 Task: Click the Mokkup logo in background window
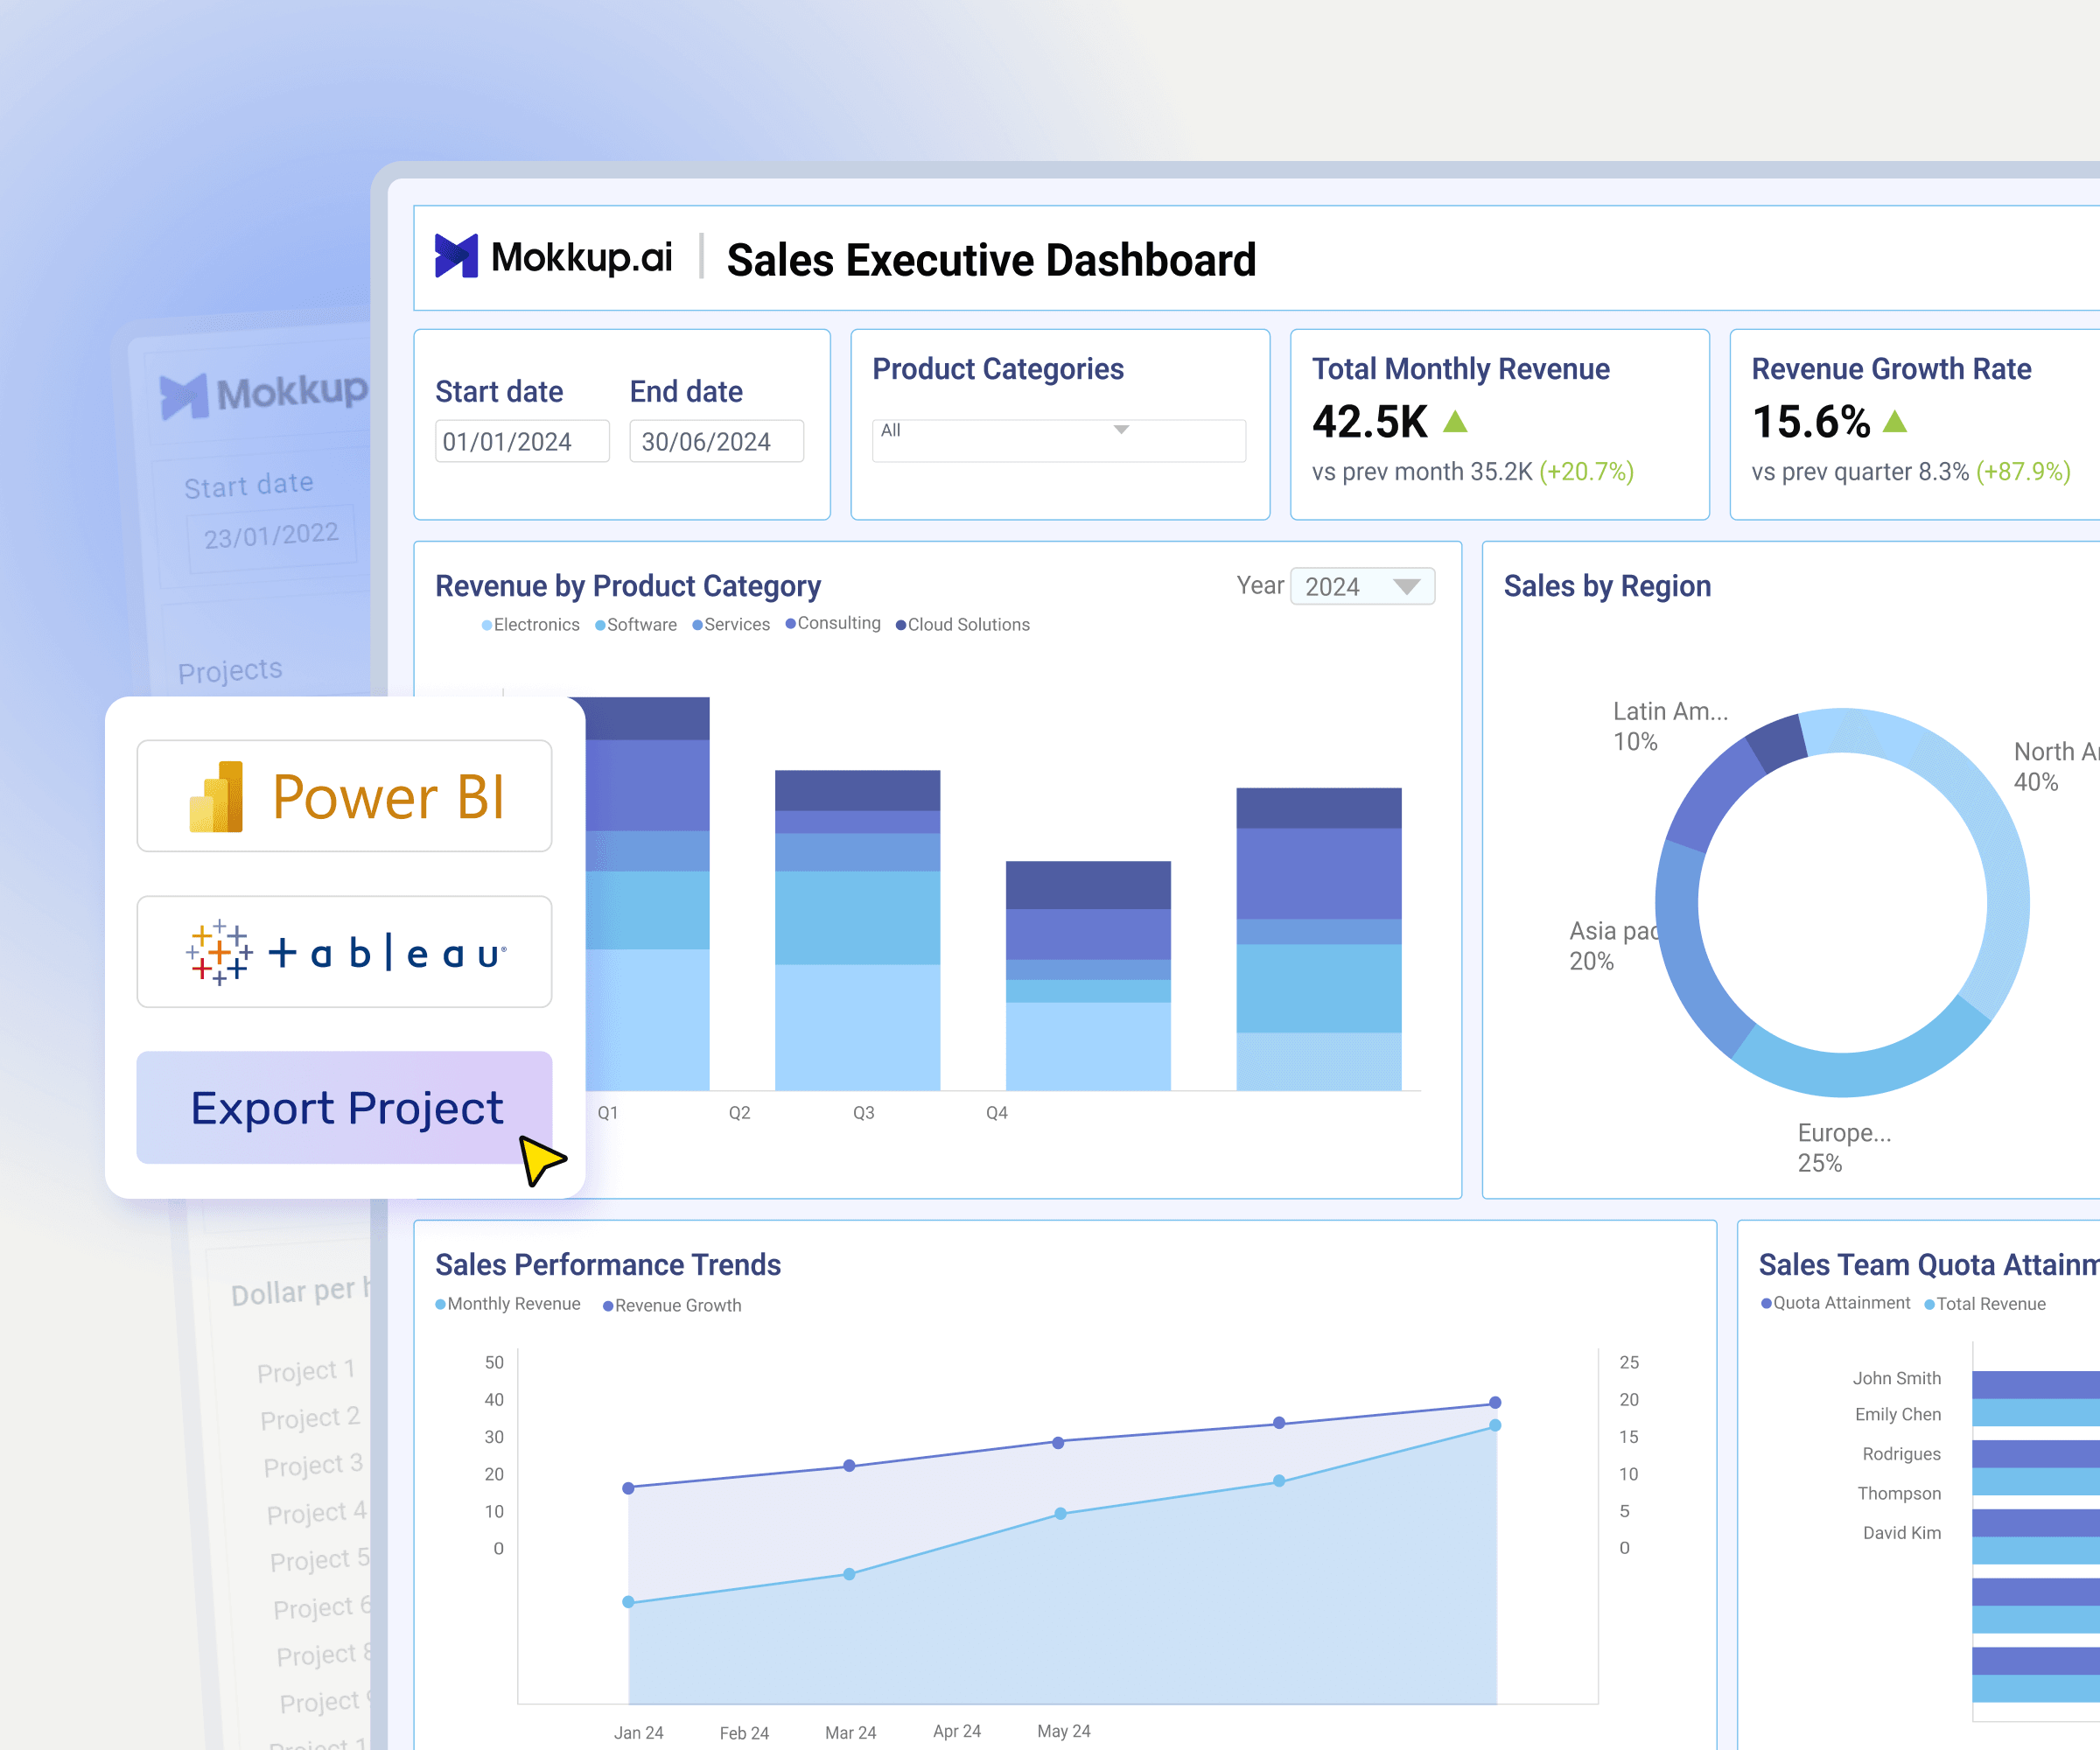185,396
